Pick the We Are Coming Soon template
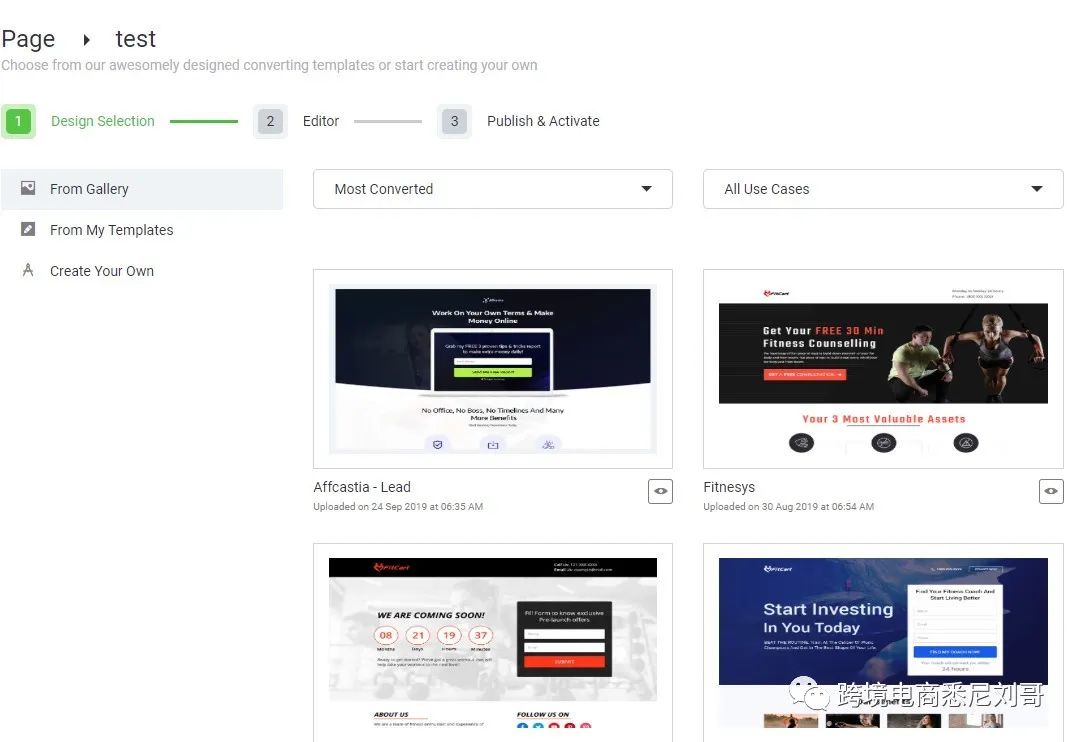 (x=492, y=642)
